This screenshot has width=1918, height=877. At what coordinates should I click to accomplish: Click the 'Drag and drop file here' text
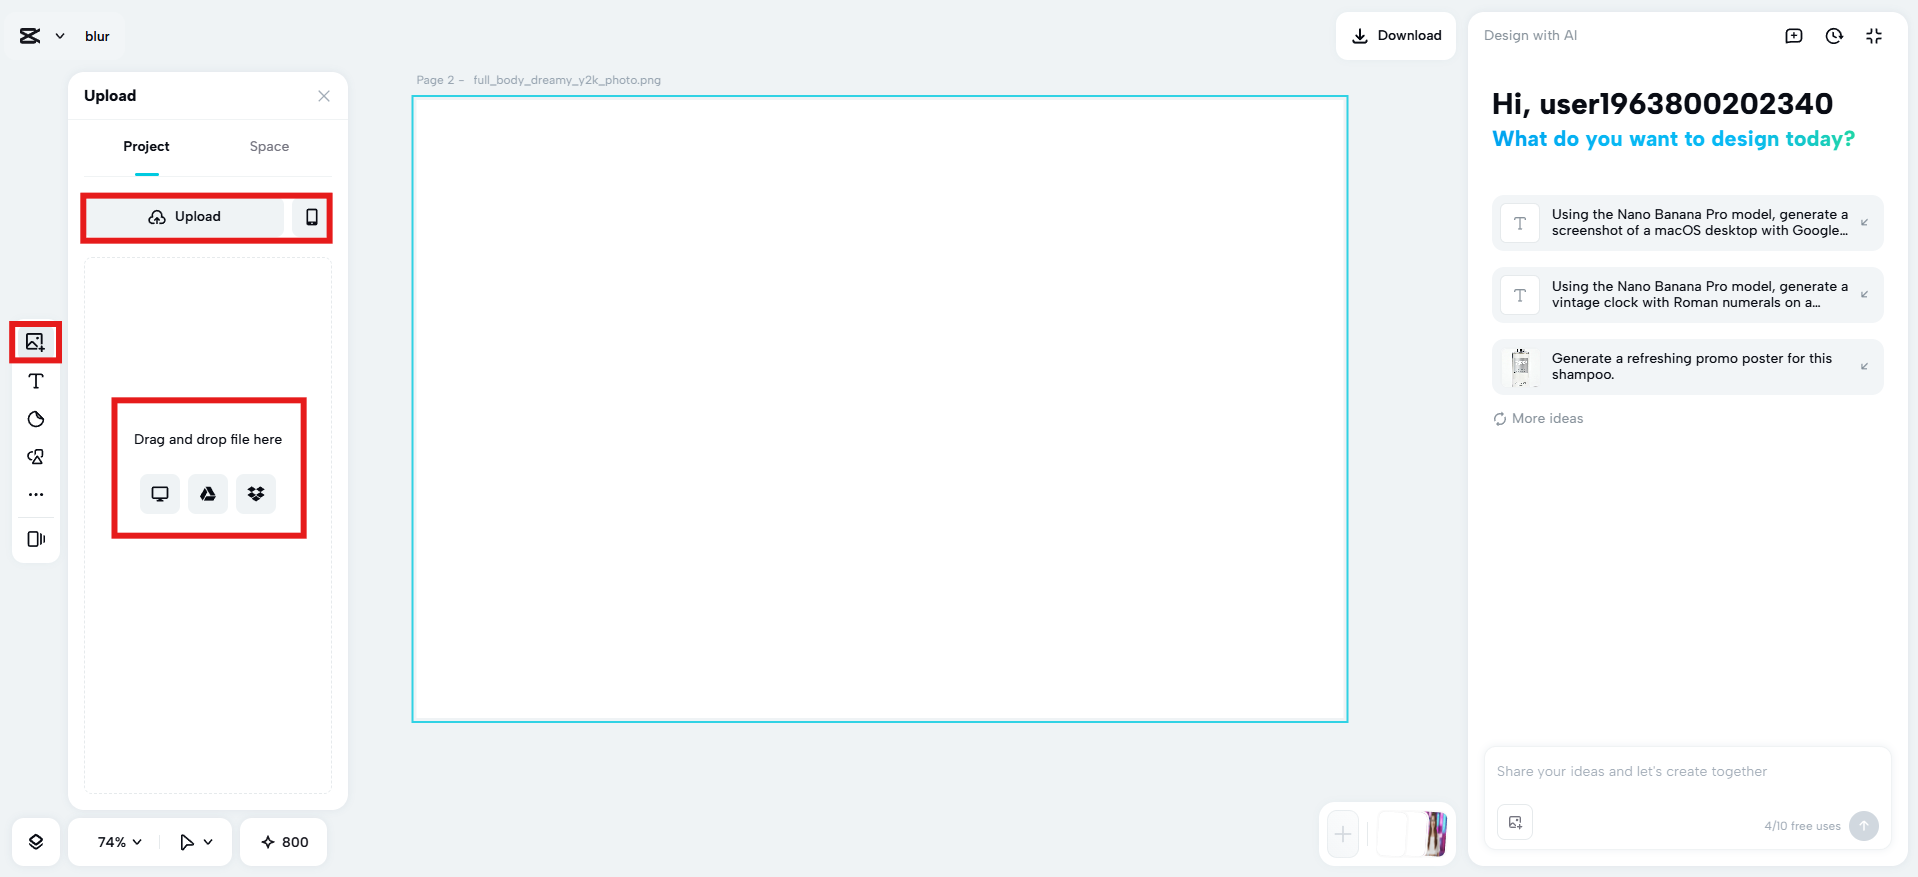(208, 439)
